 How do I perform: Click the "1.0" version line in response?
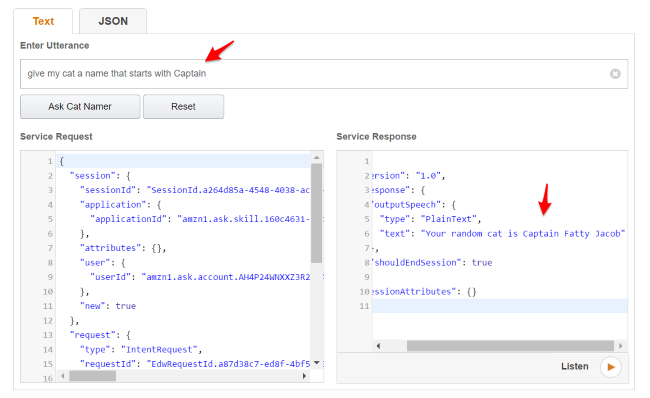408,176
